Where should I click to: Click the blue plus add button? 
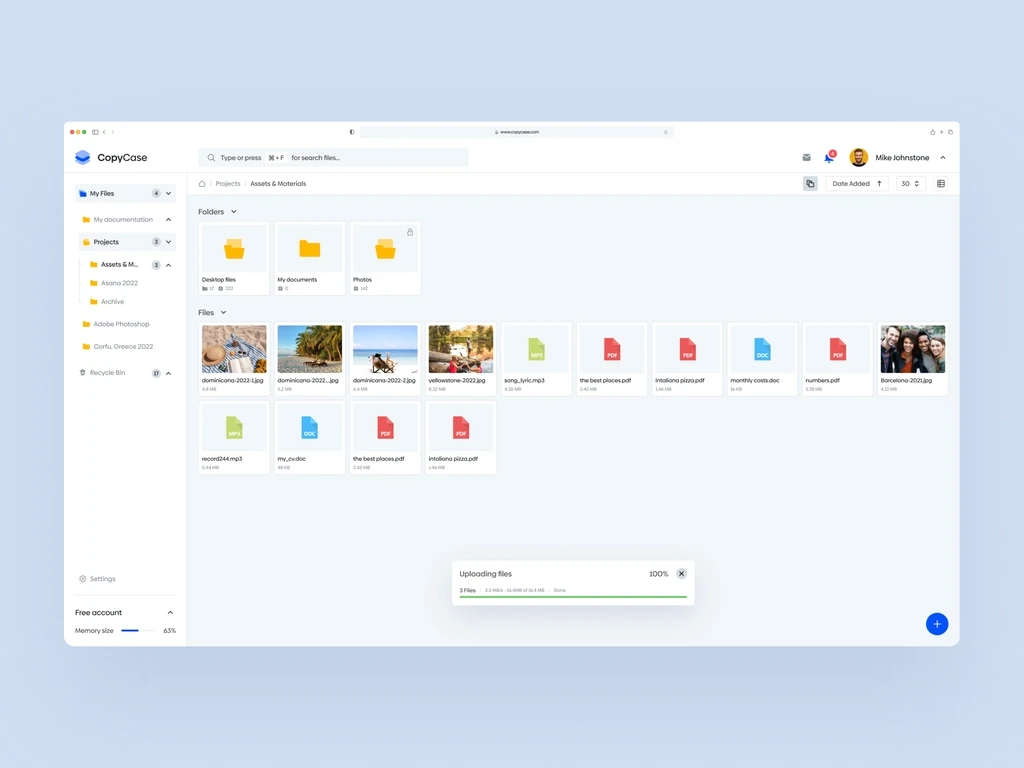coord(936,624)
